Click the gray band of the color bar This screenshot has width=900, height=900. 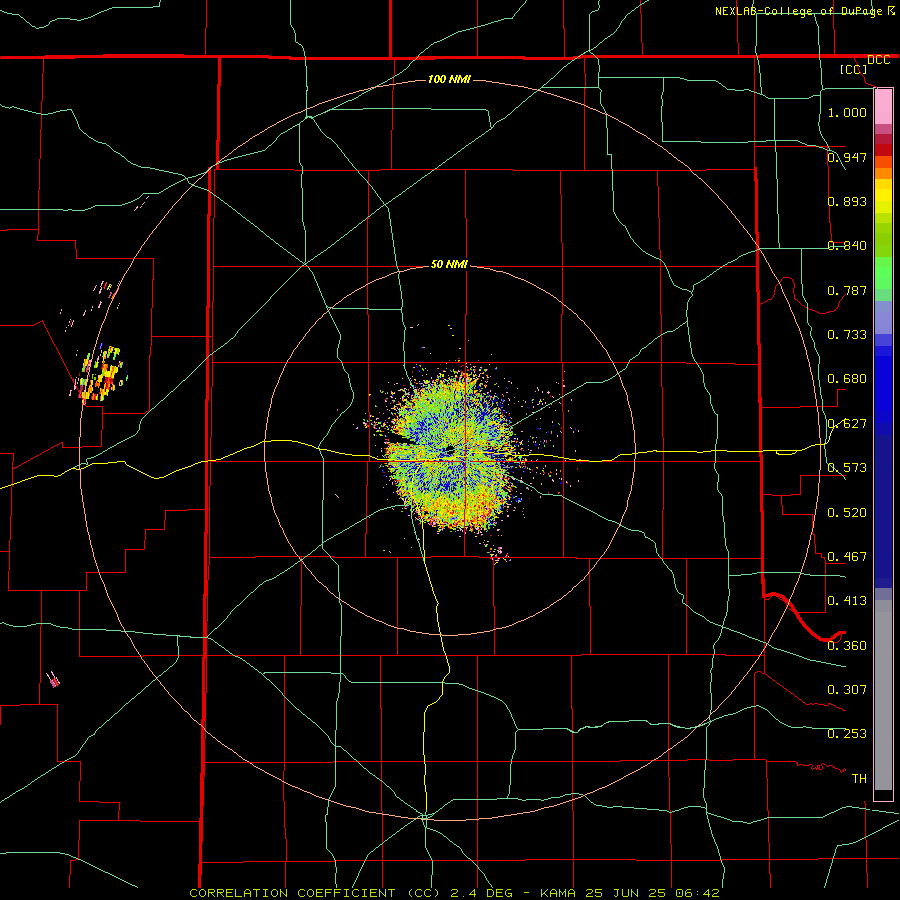pos(883,695)
